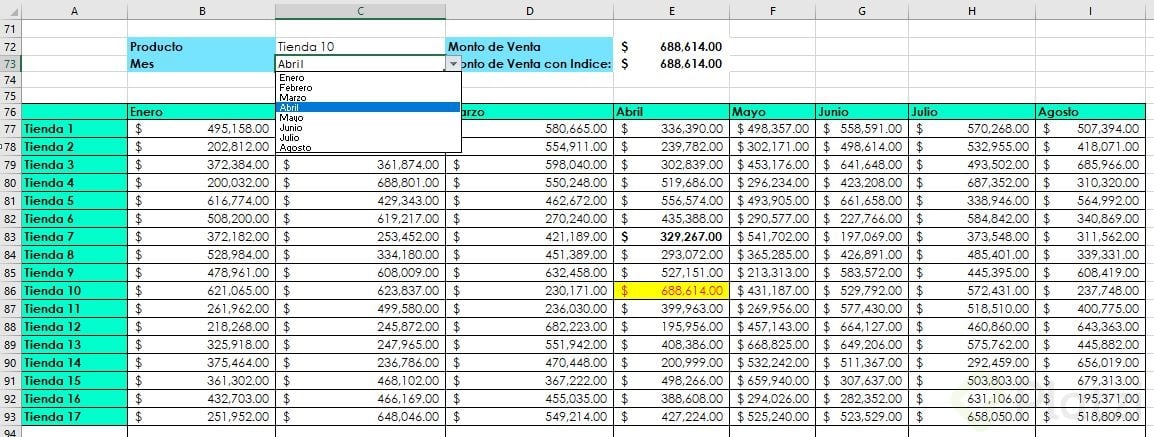Select column E header
The width and height of the screenshot is (1154, 437).
click(671, 10)
